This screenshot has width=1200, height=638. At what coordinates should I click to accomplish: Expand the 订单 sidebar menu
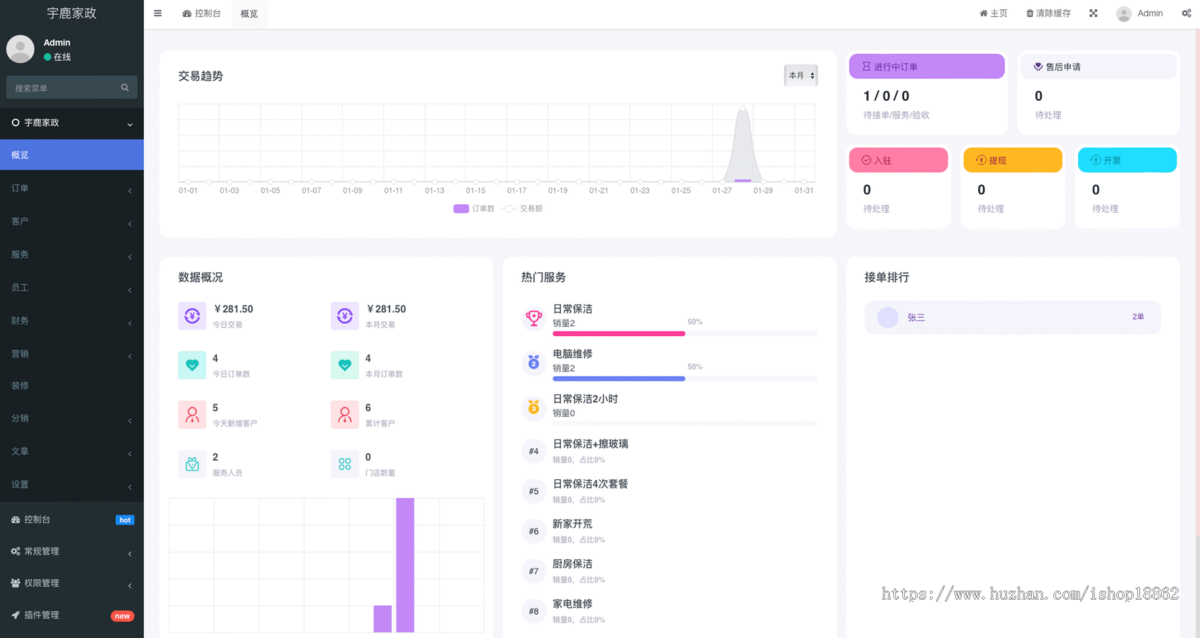(x=71, y=188)
